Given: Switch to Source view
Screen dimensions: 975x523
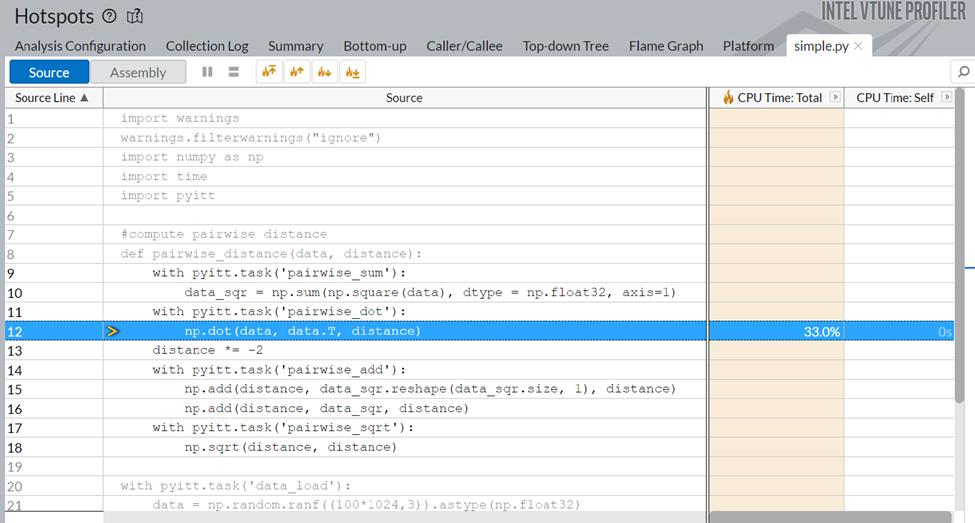Looking at the screenshot, I should (x=49, y=72).
